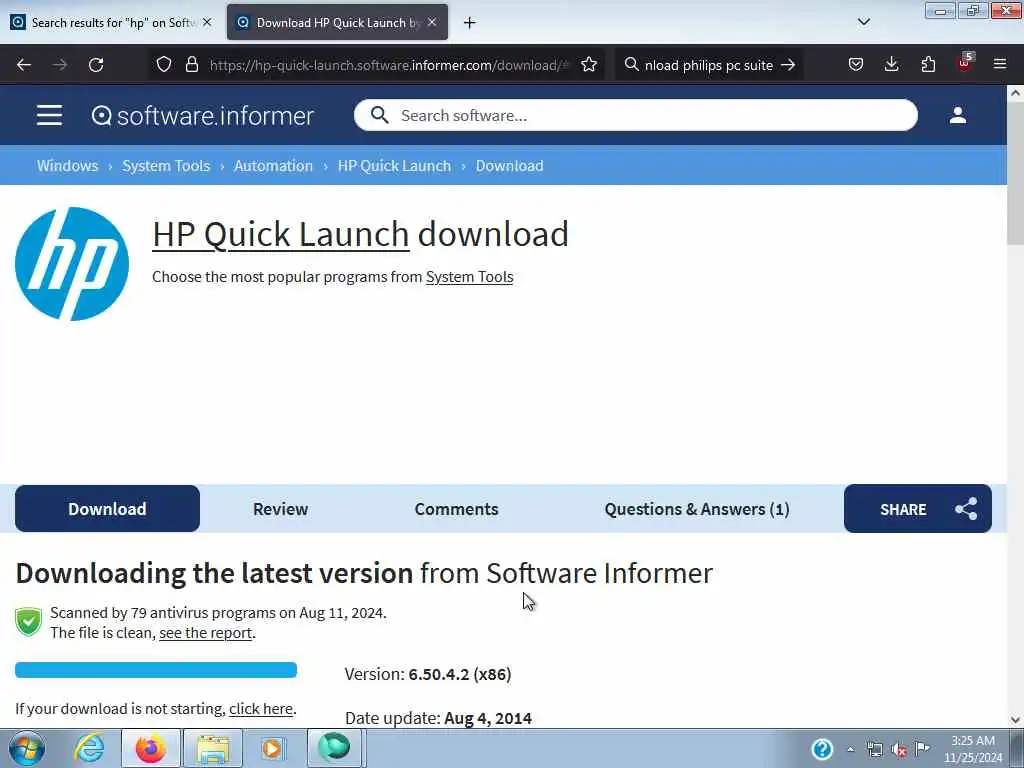The image size is (1024, 768).
Task: Go to Windows breadcrumb link
Action: coord(67,166)
